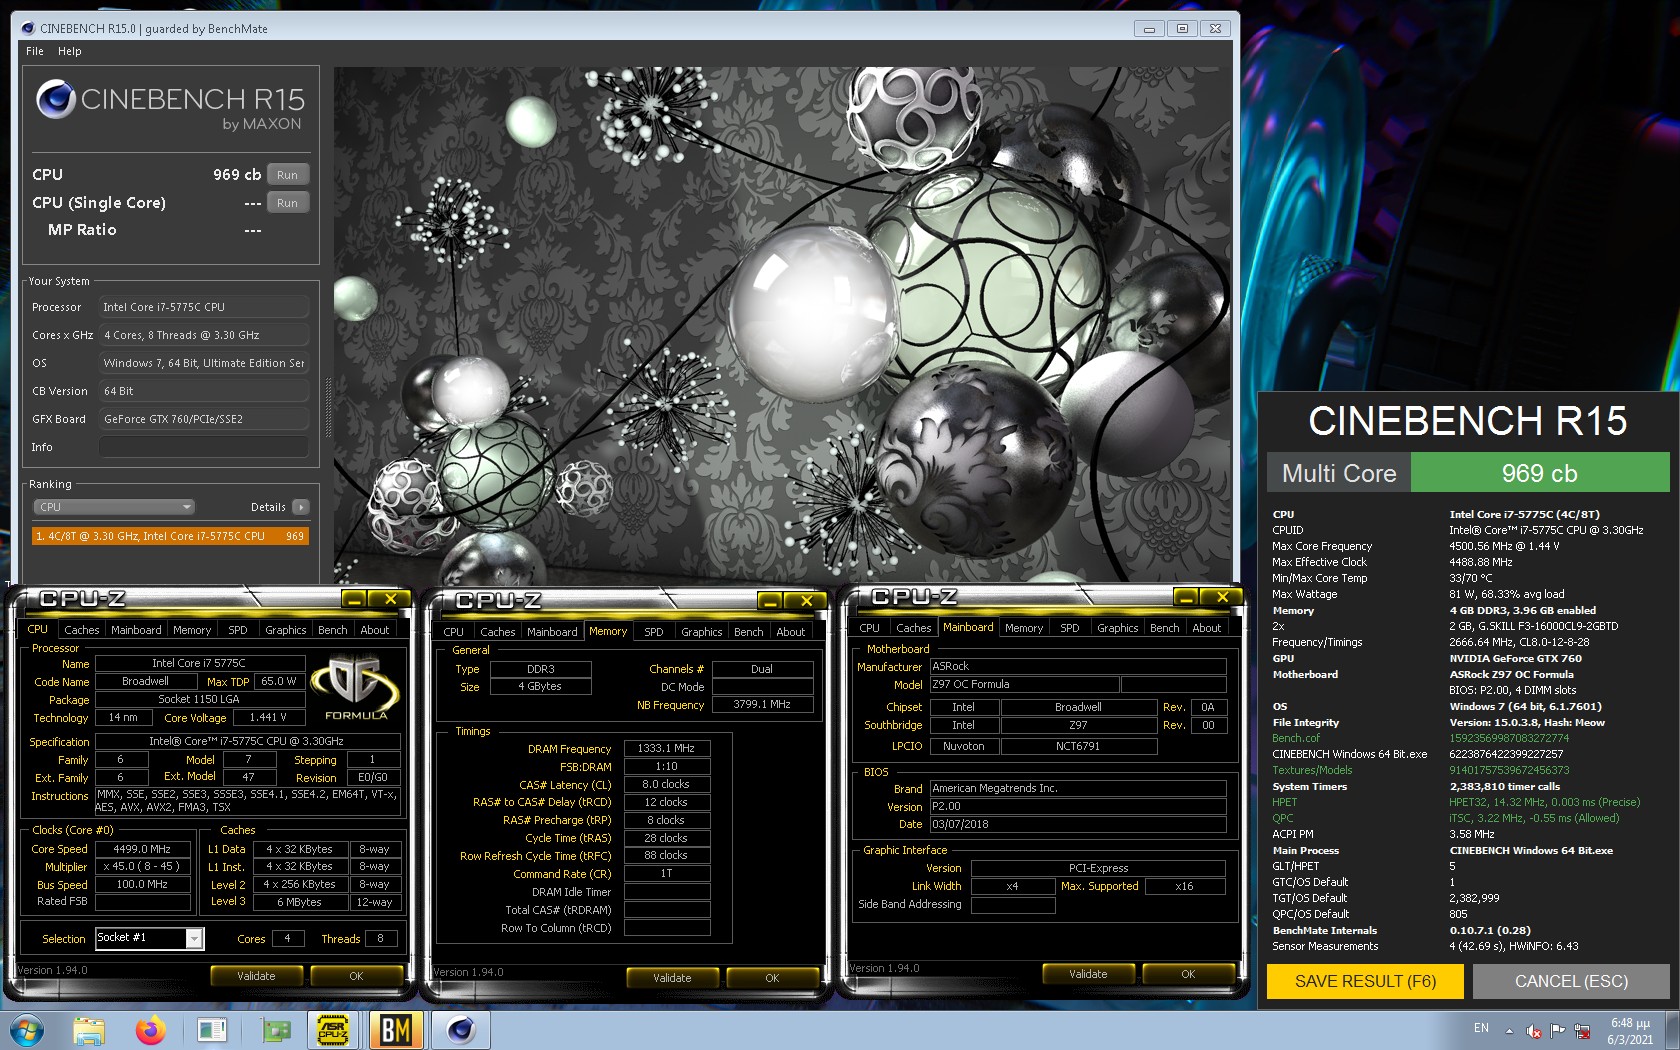Click the Cinebench R15 logo sphere
1680x1050 pixels.
55,100
